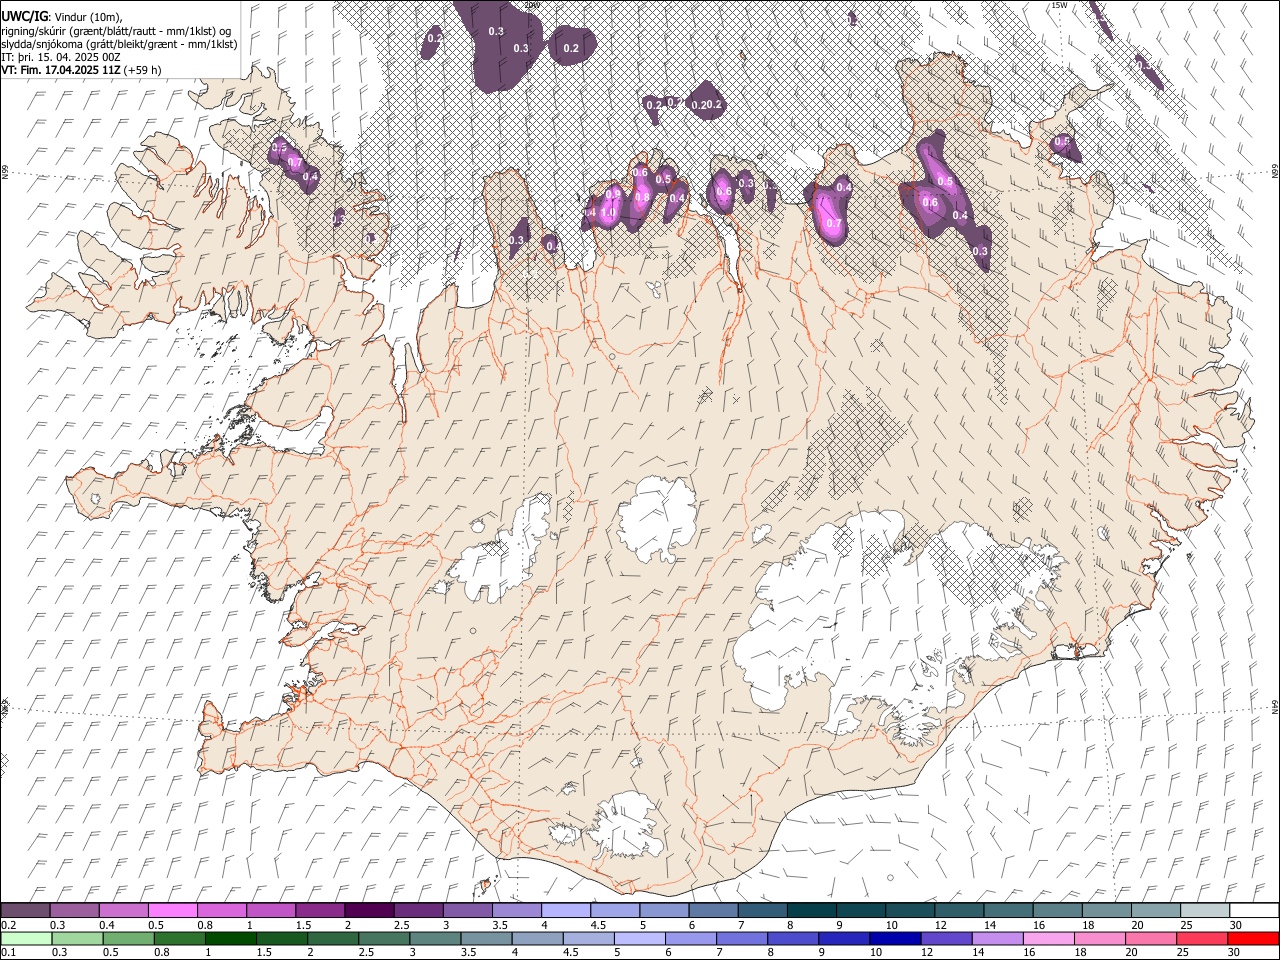Click the UWC/IG title text
The height and width of the screenshot is (960, 1280).
(x=24, y=17)
